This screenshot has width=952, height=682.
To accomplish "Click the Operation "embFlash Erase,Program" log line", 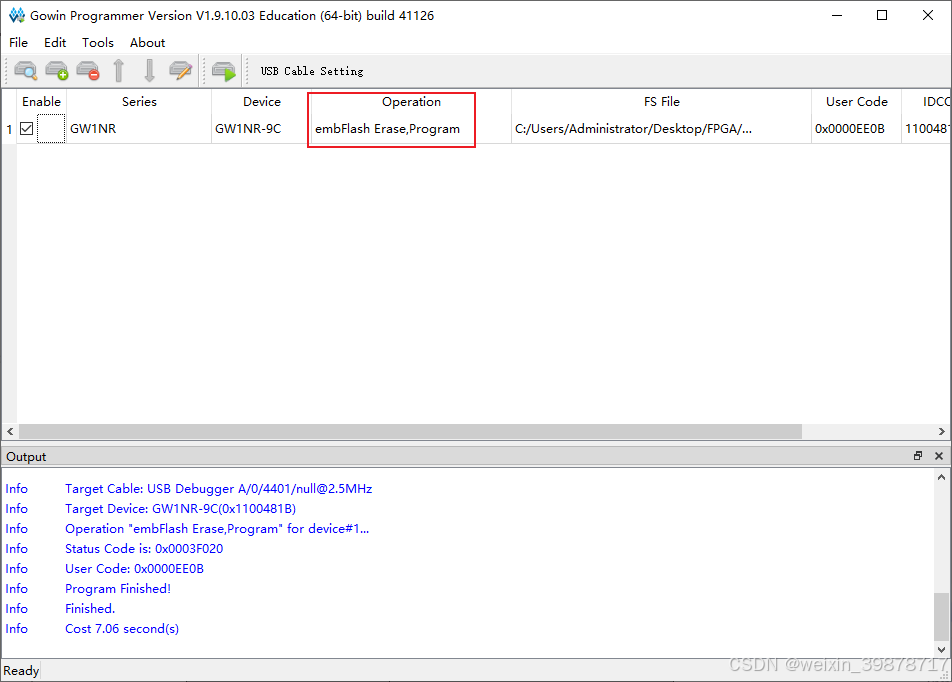I will coord(217,529).
